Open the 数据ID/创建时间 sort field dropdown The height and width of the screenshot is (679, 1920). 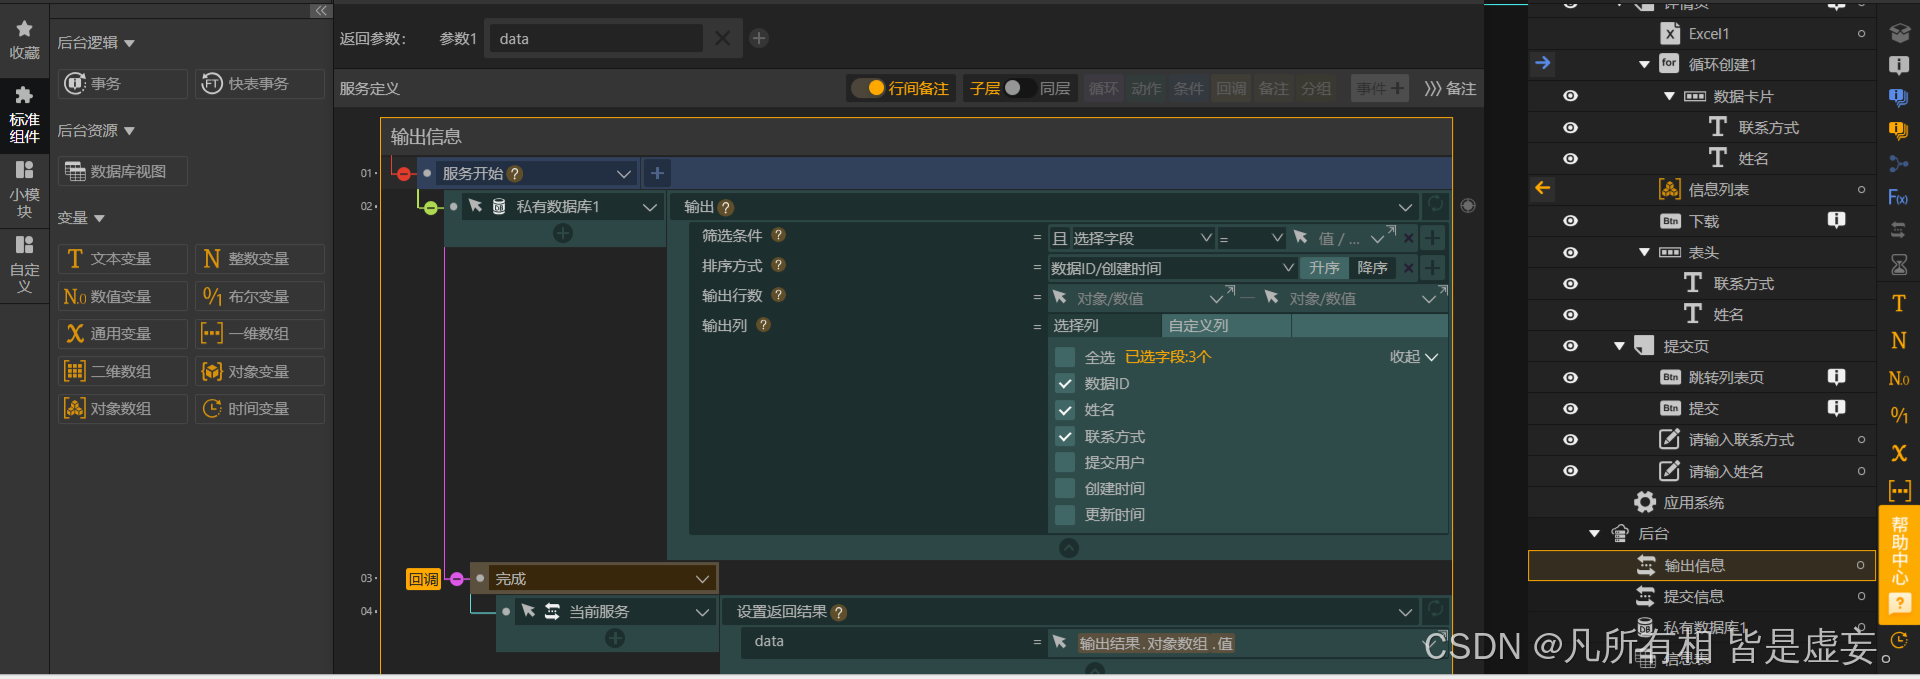(x=1173, y=268)
